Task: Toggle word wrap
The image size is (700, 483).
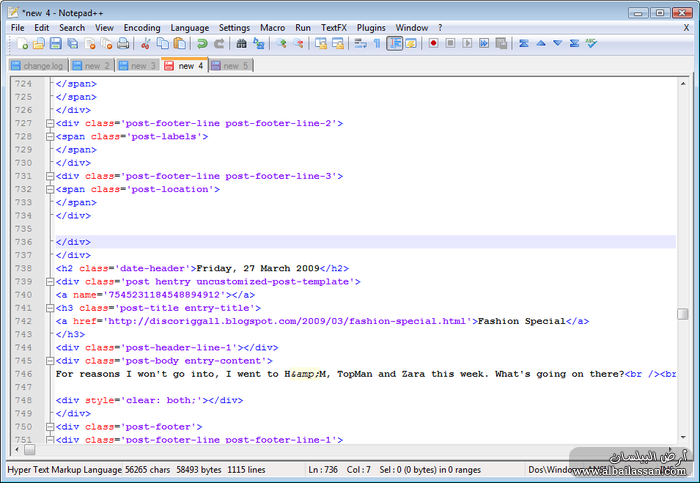Action: [x=360, y=43]
